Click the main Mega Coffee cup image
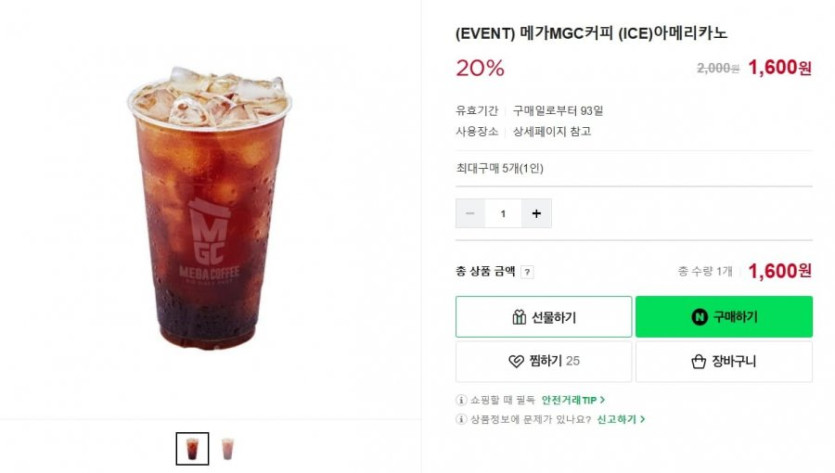Screen dimensions: 835x473 tap(209, 208)
